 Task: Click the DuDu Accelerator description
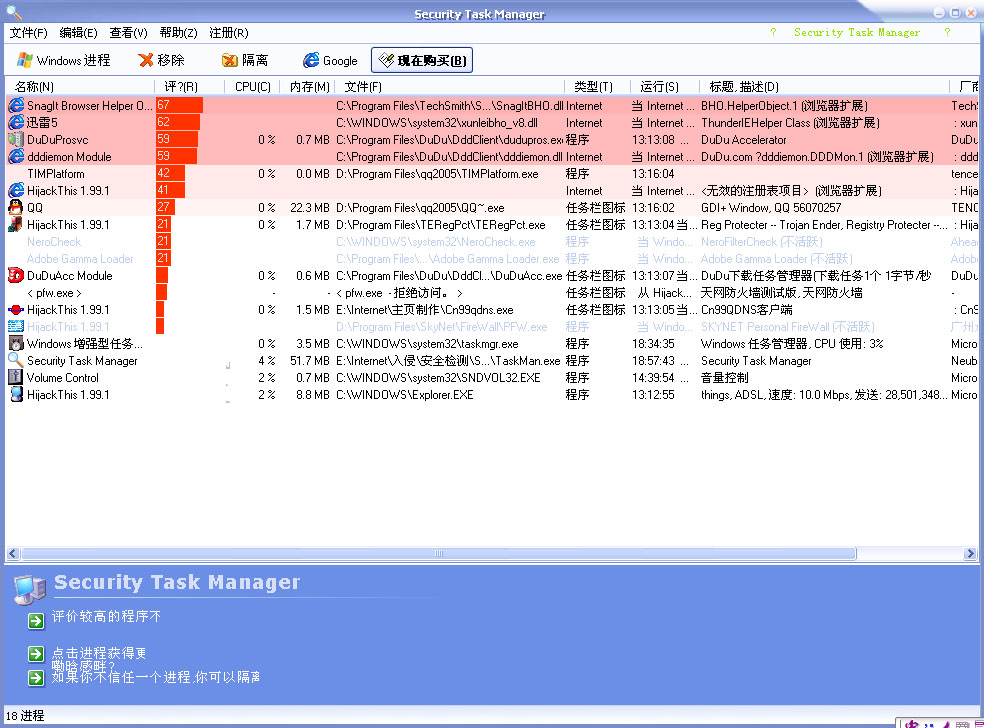[744, 140]
